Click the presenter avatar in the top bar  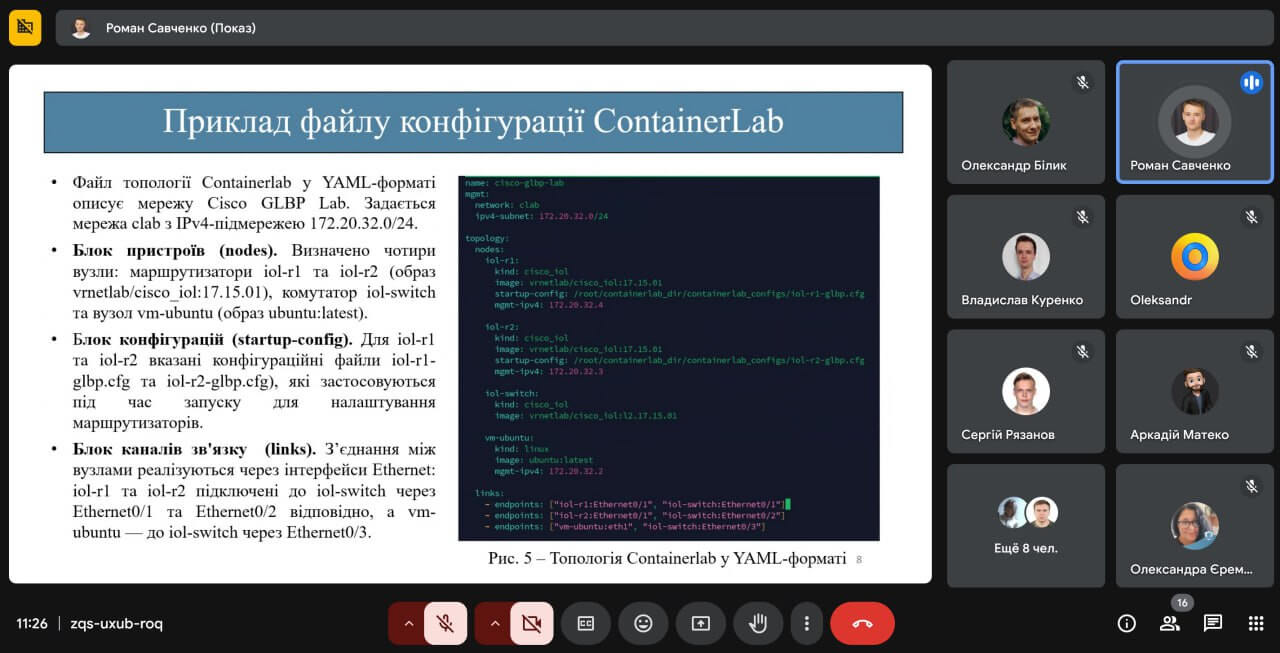click(x=81, y=28)
